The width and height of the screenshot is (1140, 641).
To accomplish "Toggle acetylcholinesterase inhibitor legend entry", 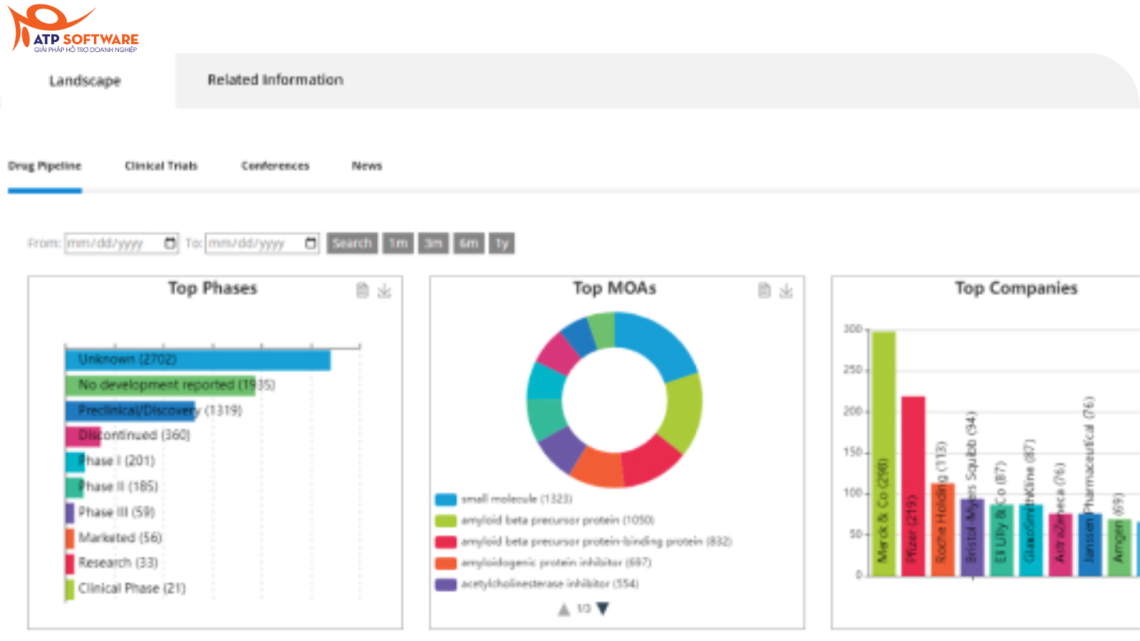I will click(x=535, y=583).
